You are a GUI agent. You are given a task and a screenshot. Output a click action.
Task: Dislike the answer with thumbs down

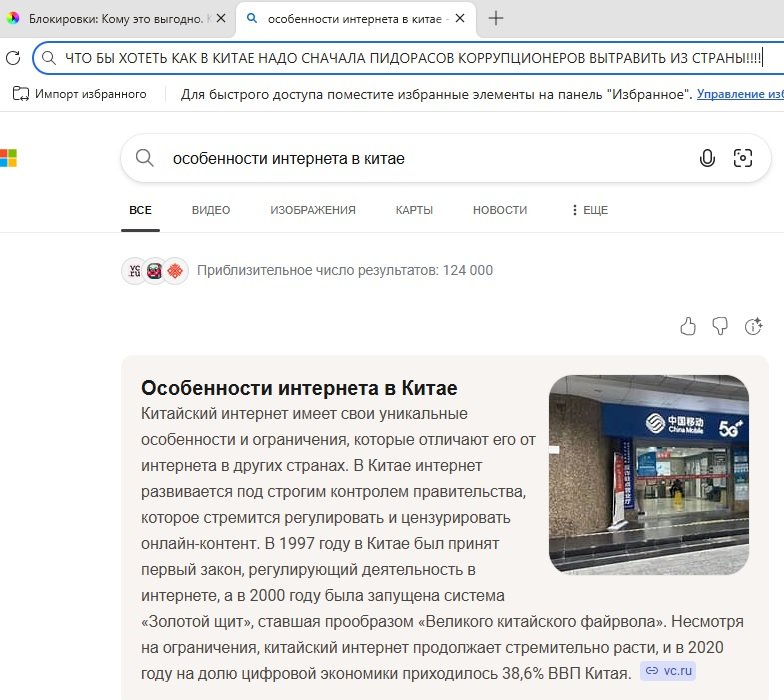719,326
